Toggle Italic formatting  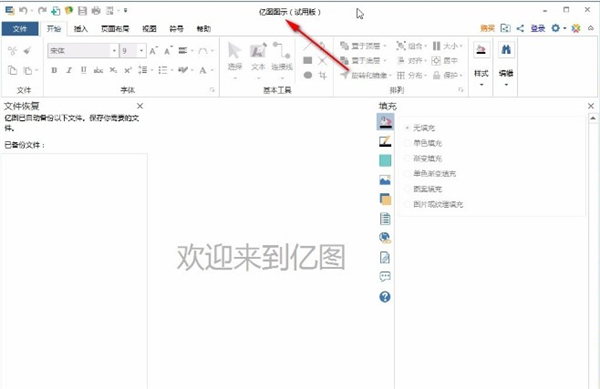click(69, 70)
